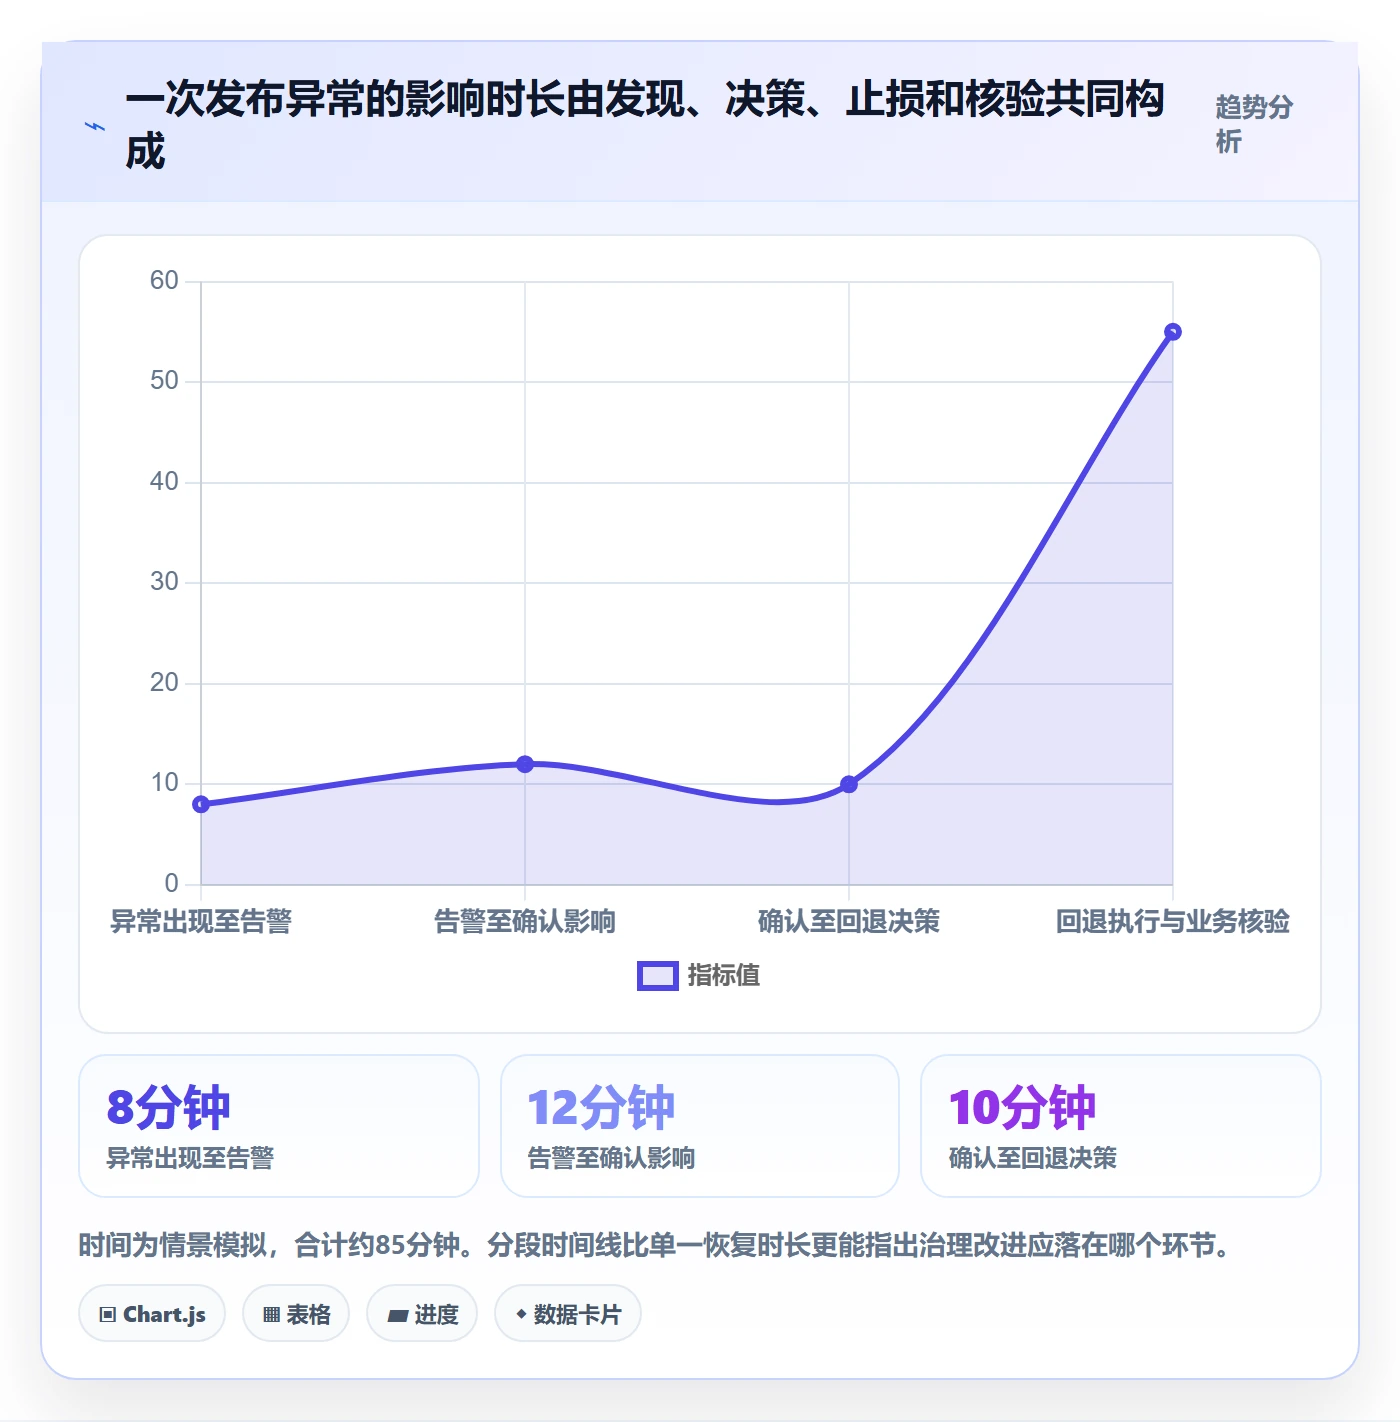This screenshot has width=1400, height=1422.
Task: Click the grid icon in the 表格 chip
Action: (272, 1315)
